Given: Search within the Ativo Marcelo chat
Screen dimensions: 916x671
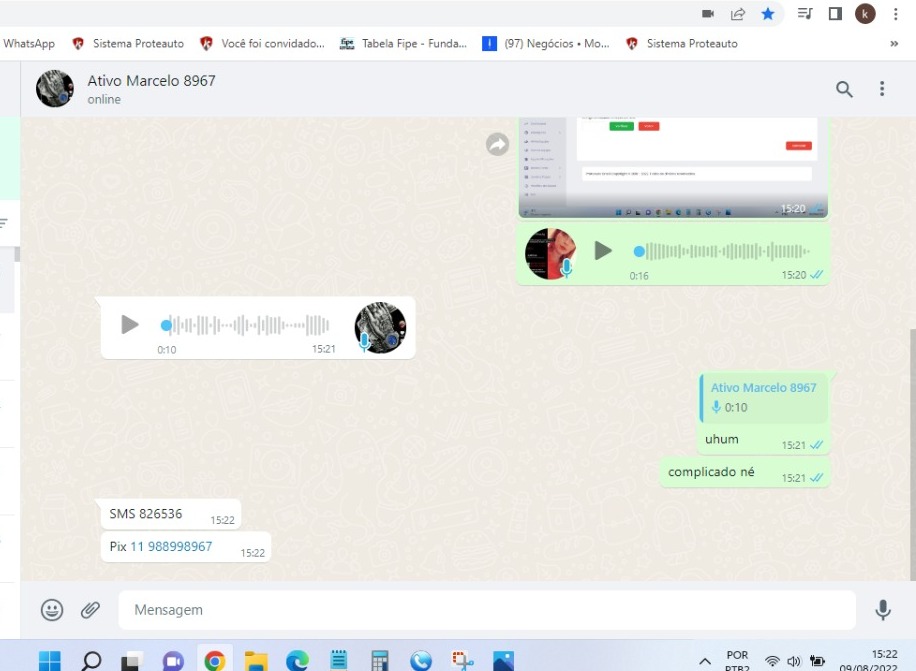Looking at the screenshot, I should pyautogui.click(x=844, y=89).
